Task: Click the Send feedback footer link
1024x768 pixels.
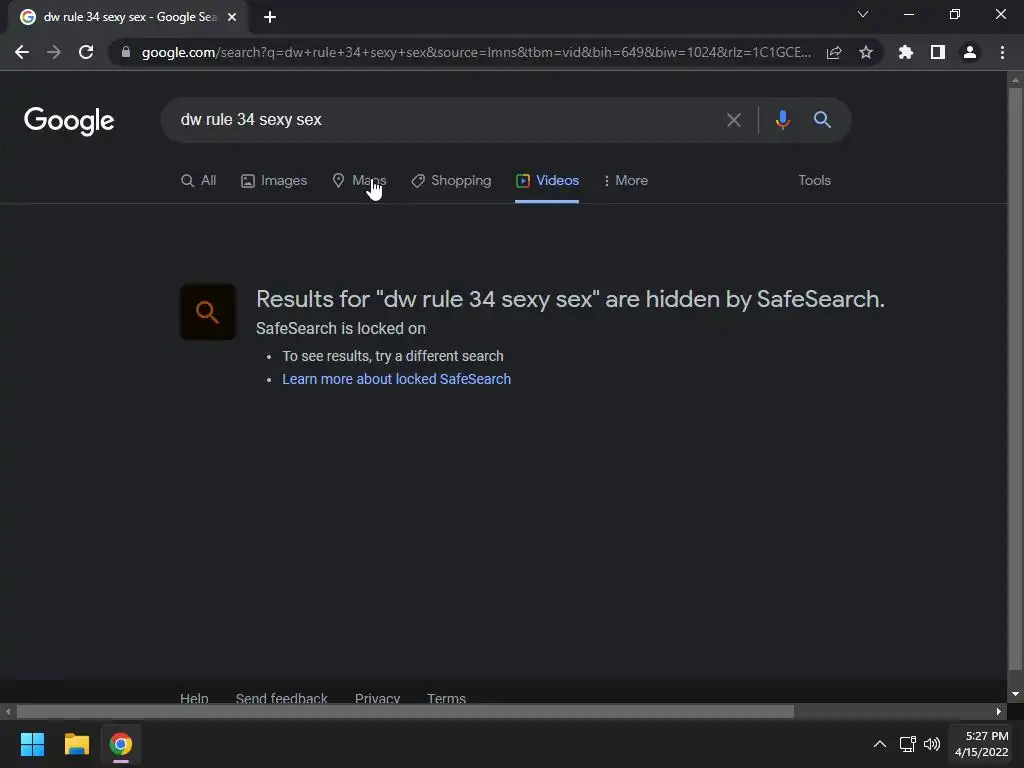Action: [281, 698]
